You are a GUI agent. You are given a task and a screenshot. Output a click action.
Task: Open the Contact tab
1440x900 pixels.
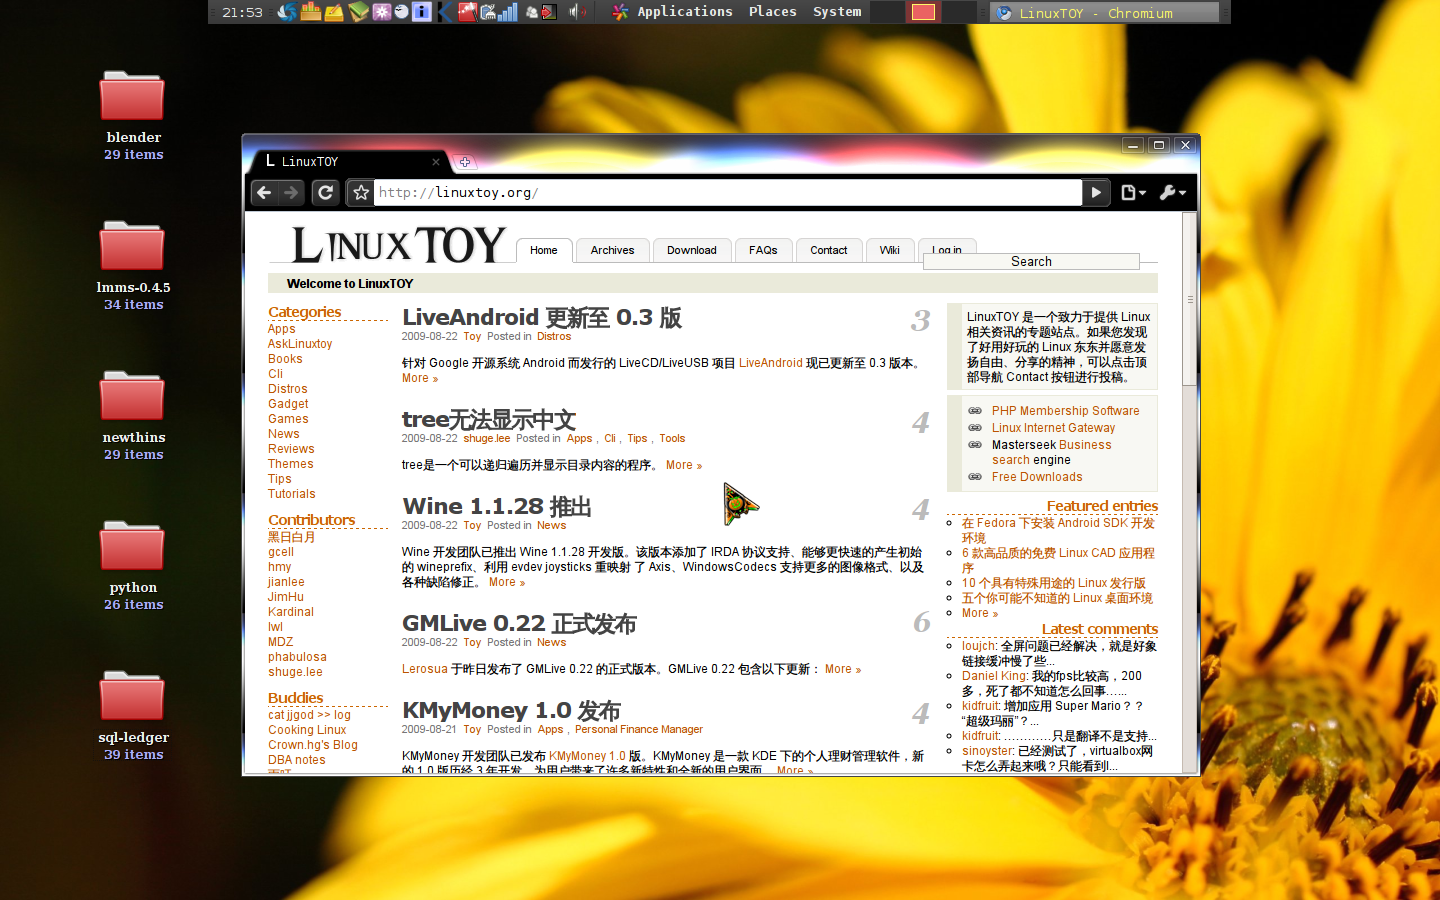[x=829, y=250]
